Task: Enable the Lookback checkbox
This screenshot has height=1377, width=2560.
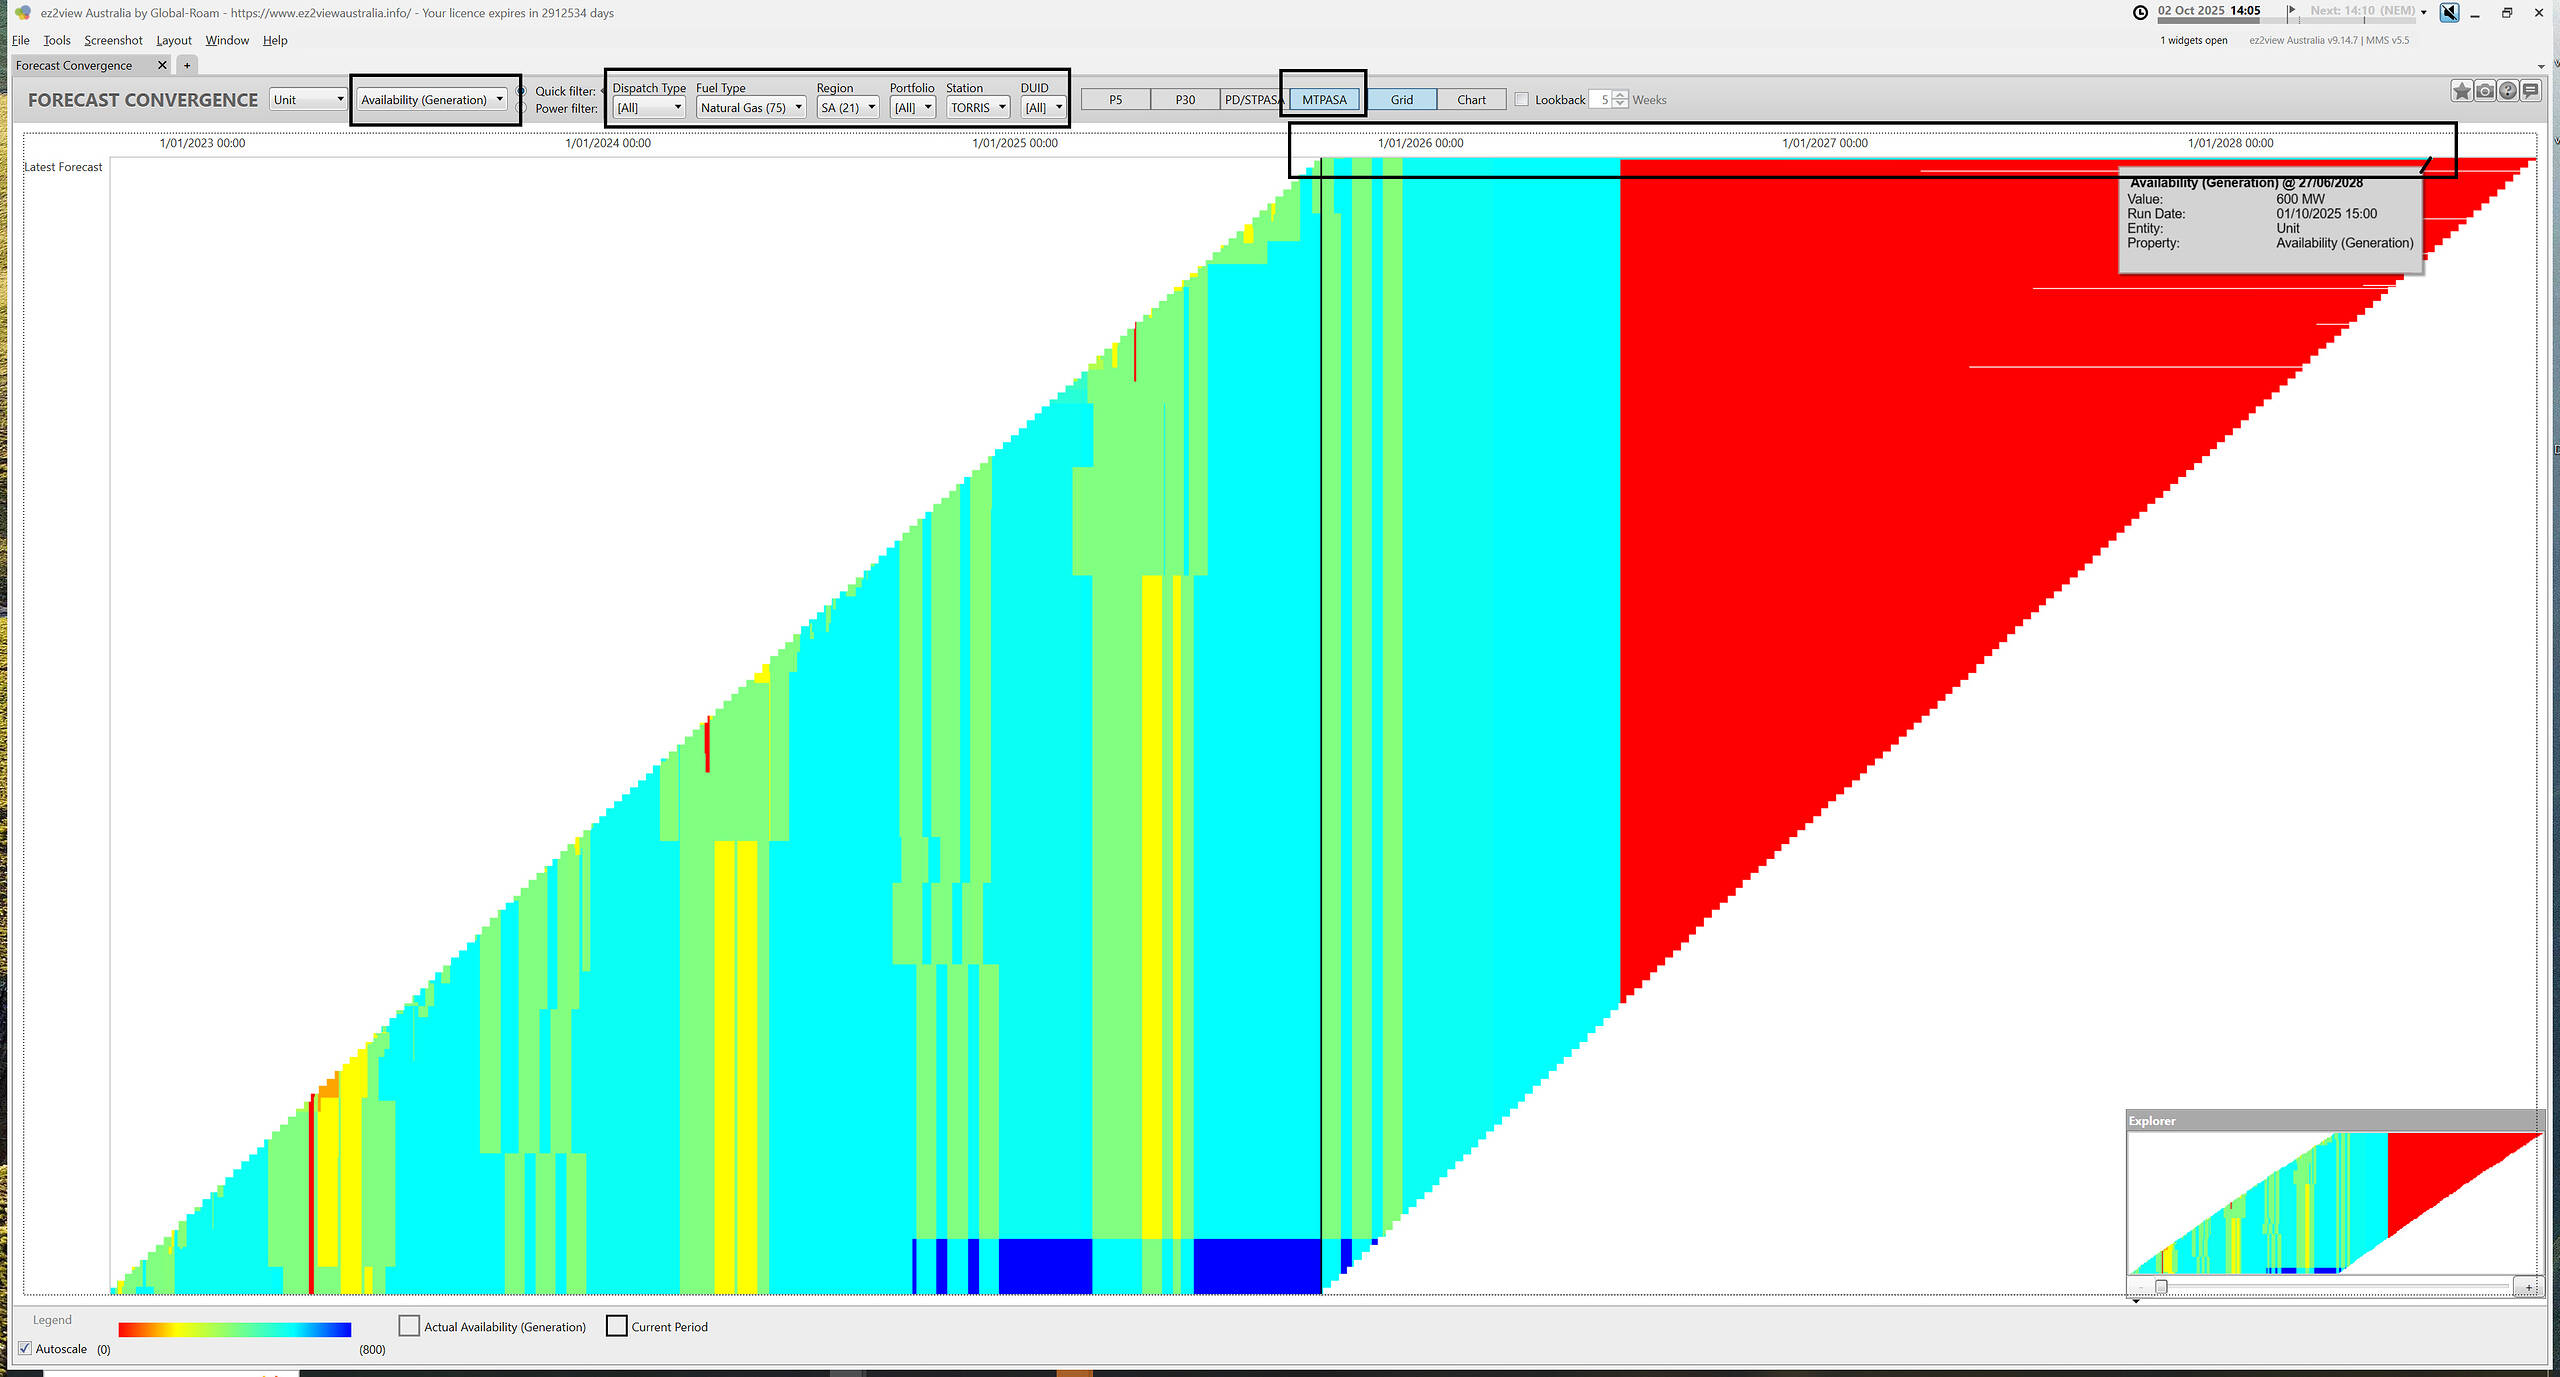Action: (1522, 100)
